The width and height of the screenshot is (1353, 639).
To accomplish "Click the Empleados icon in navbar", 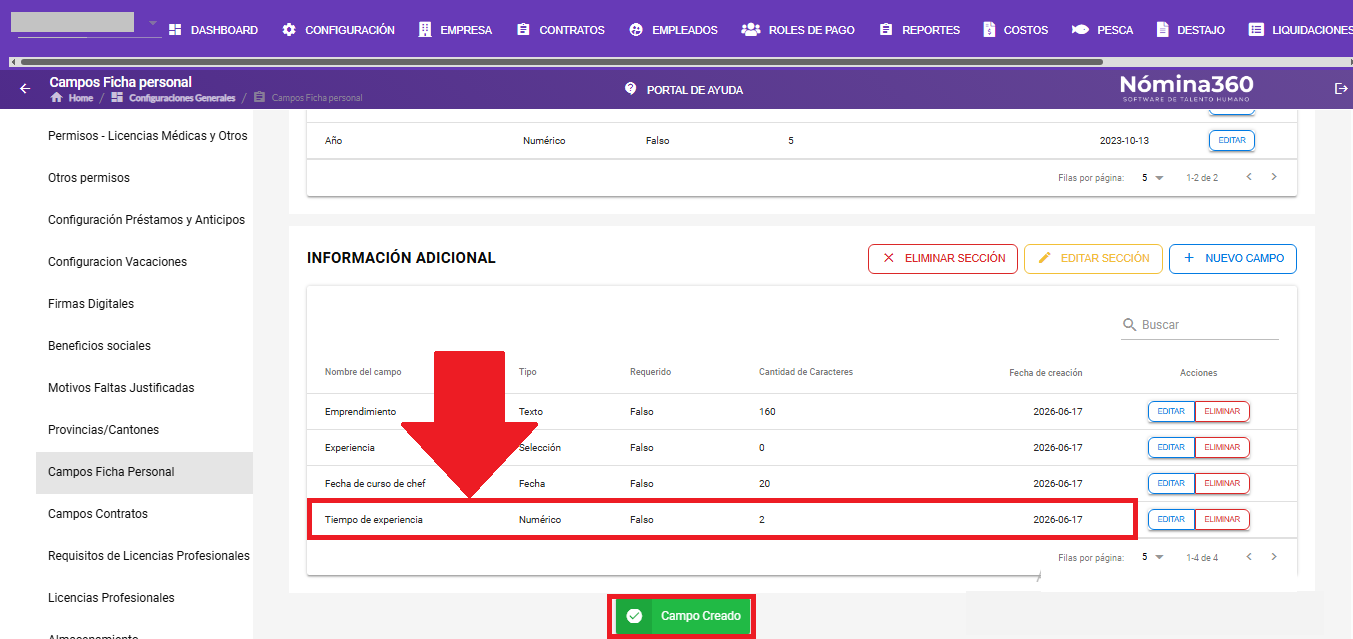I will 636,30.
